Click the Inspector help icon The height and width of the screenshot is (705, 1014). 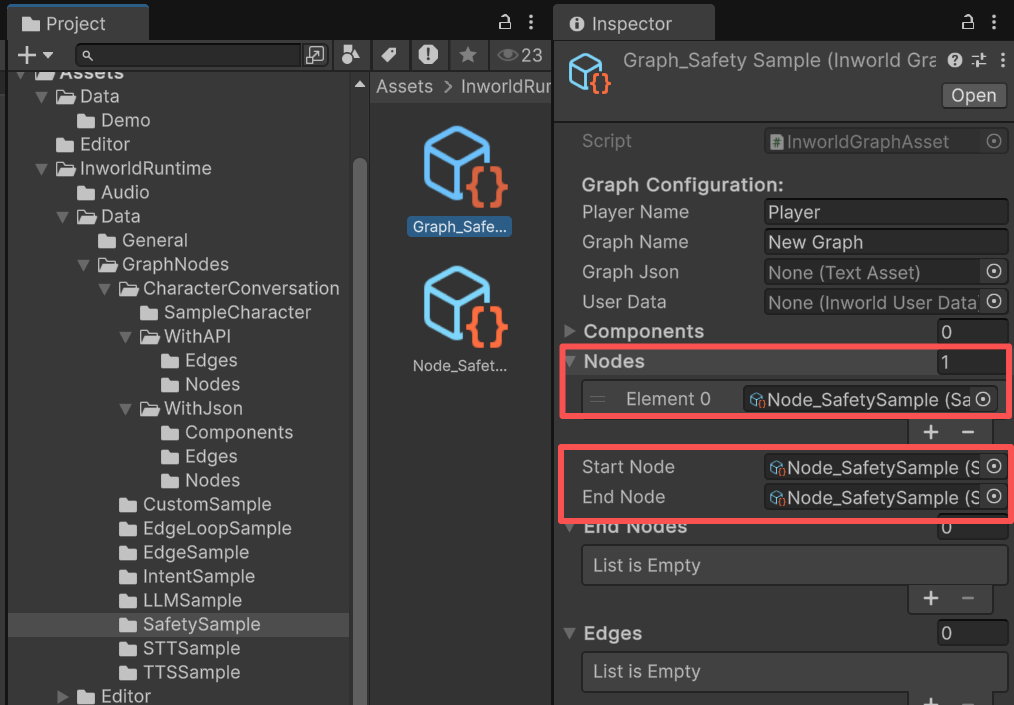point(955,60)
